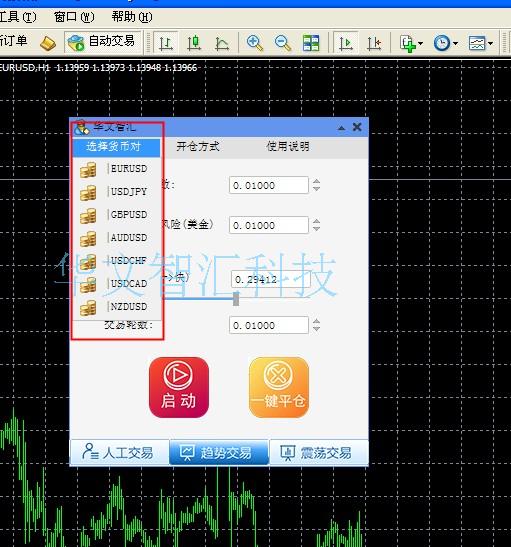The image size is (511, 547).
Task: Switch to the 趋势交易 trend trading tab
Action: (x=219, y=452)
